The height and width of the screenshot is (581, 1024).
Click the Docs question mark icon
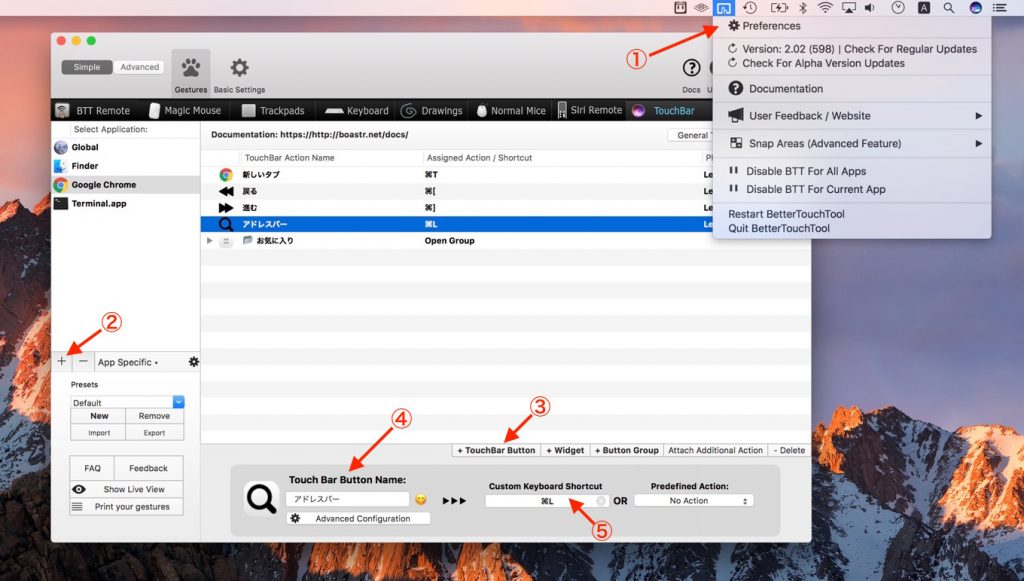tap(690, 69)
